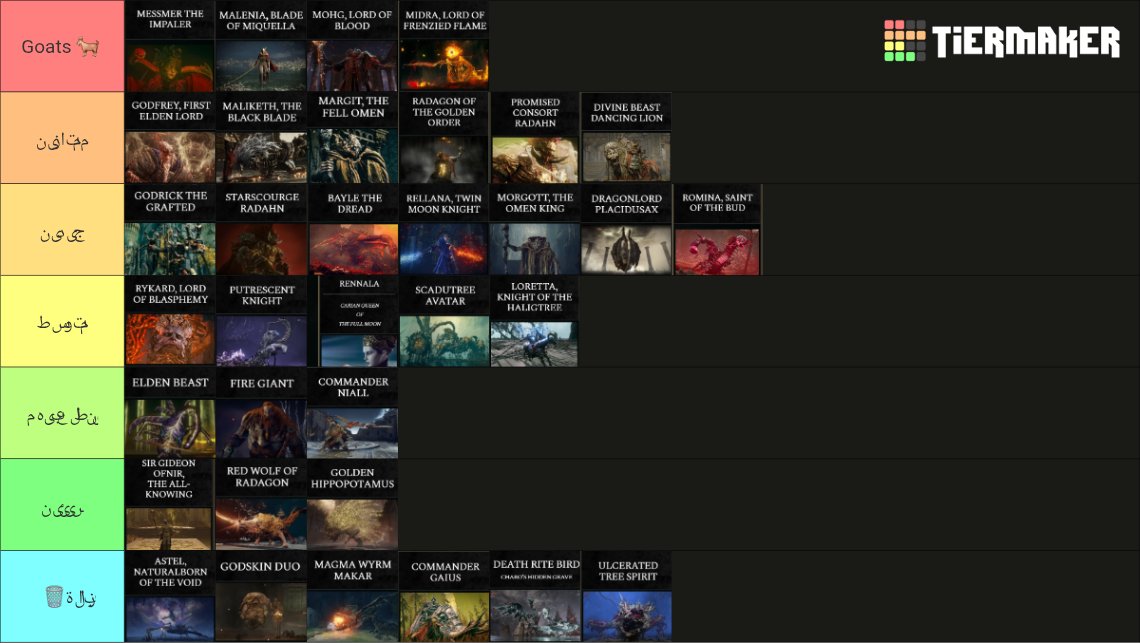Image resolution: width=1140 pixels, height=643 pixels.
Task: Select the Radagon of the Golden Order card
Action: click(444, 137)
